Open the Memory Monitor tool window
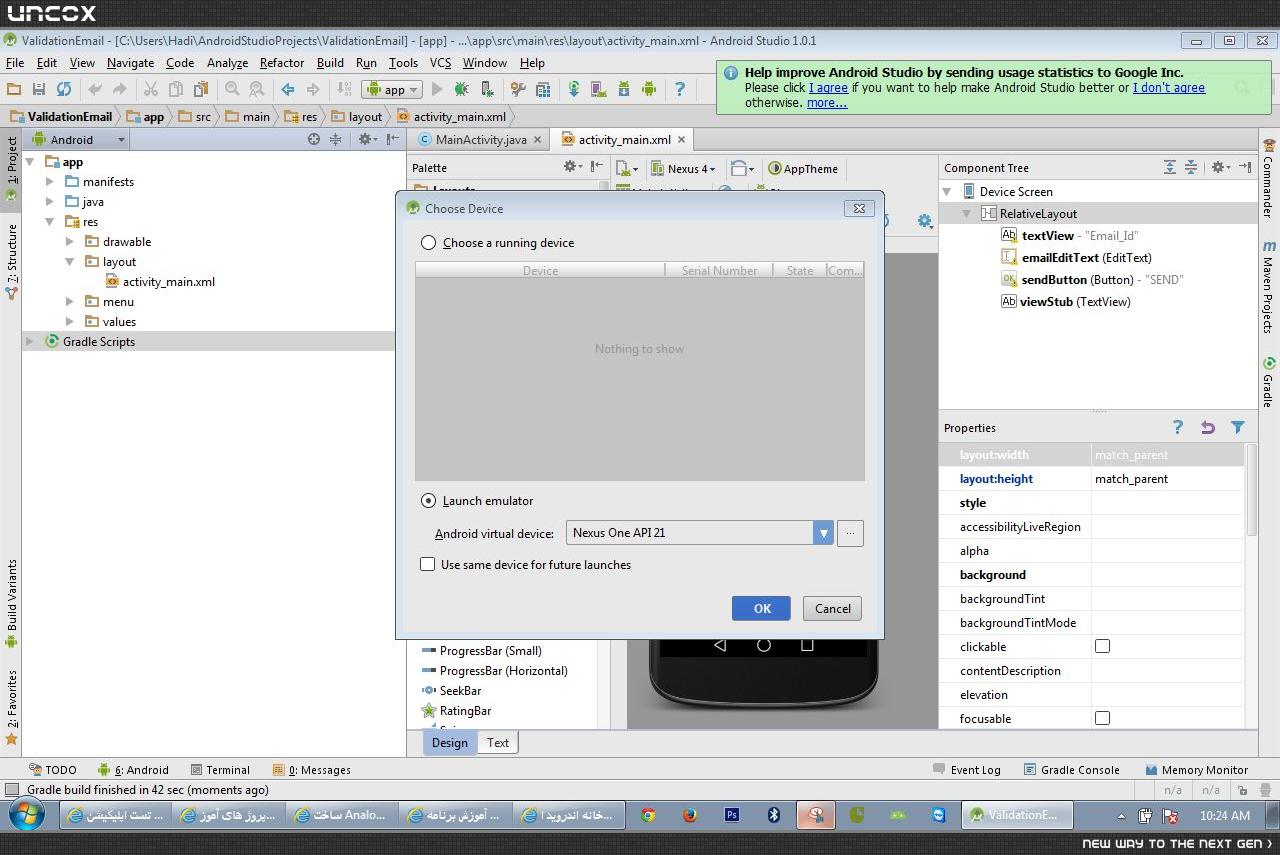 pos(1196,770)
